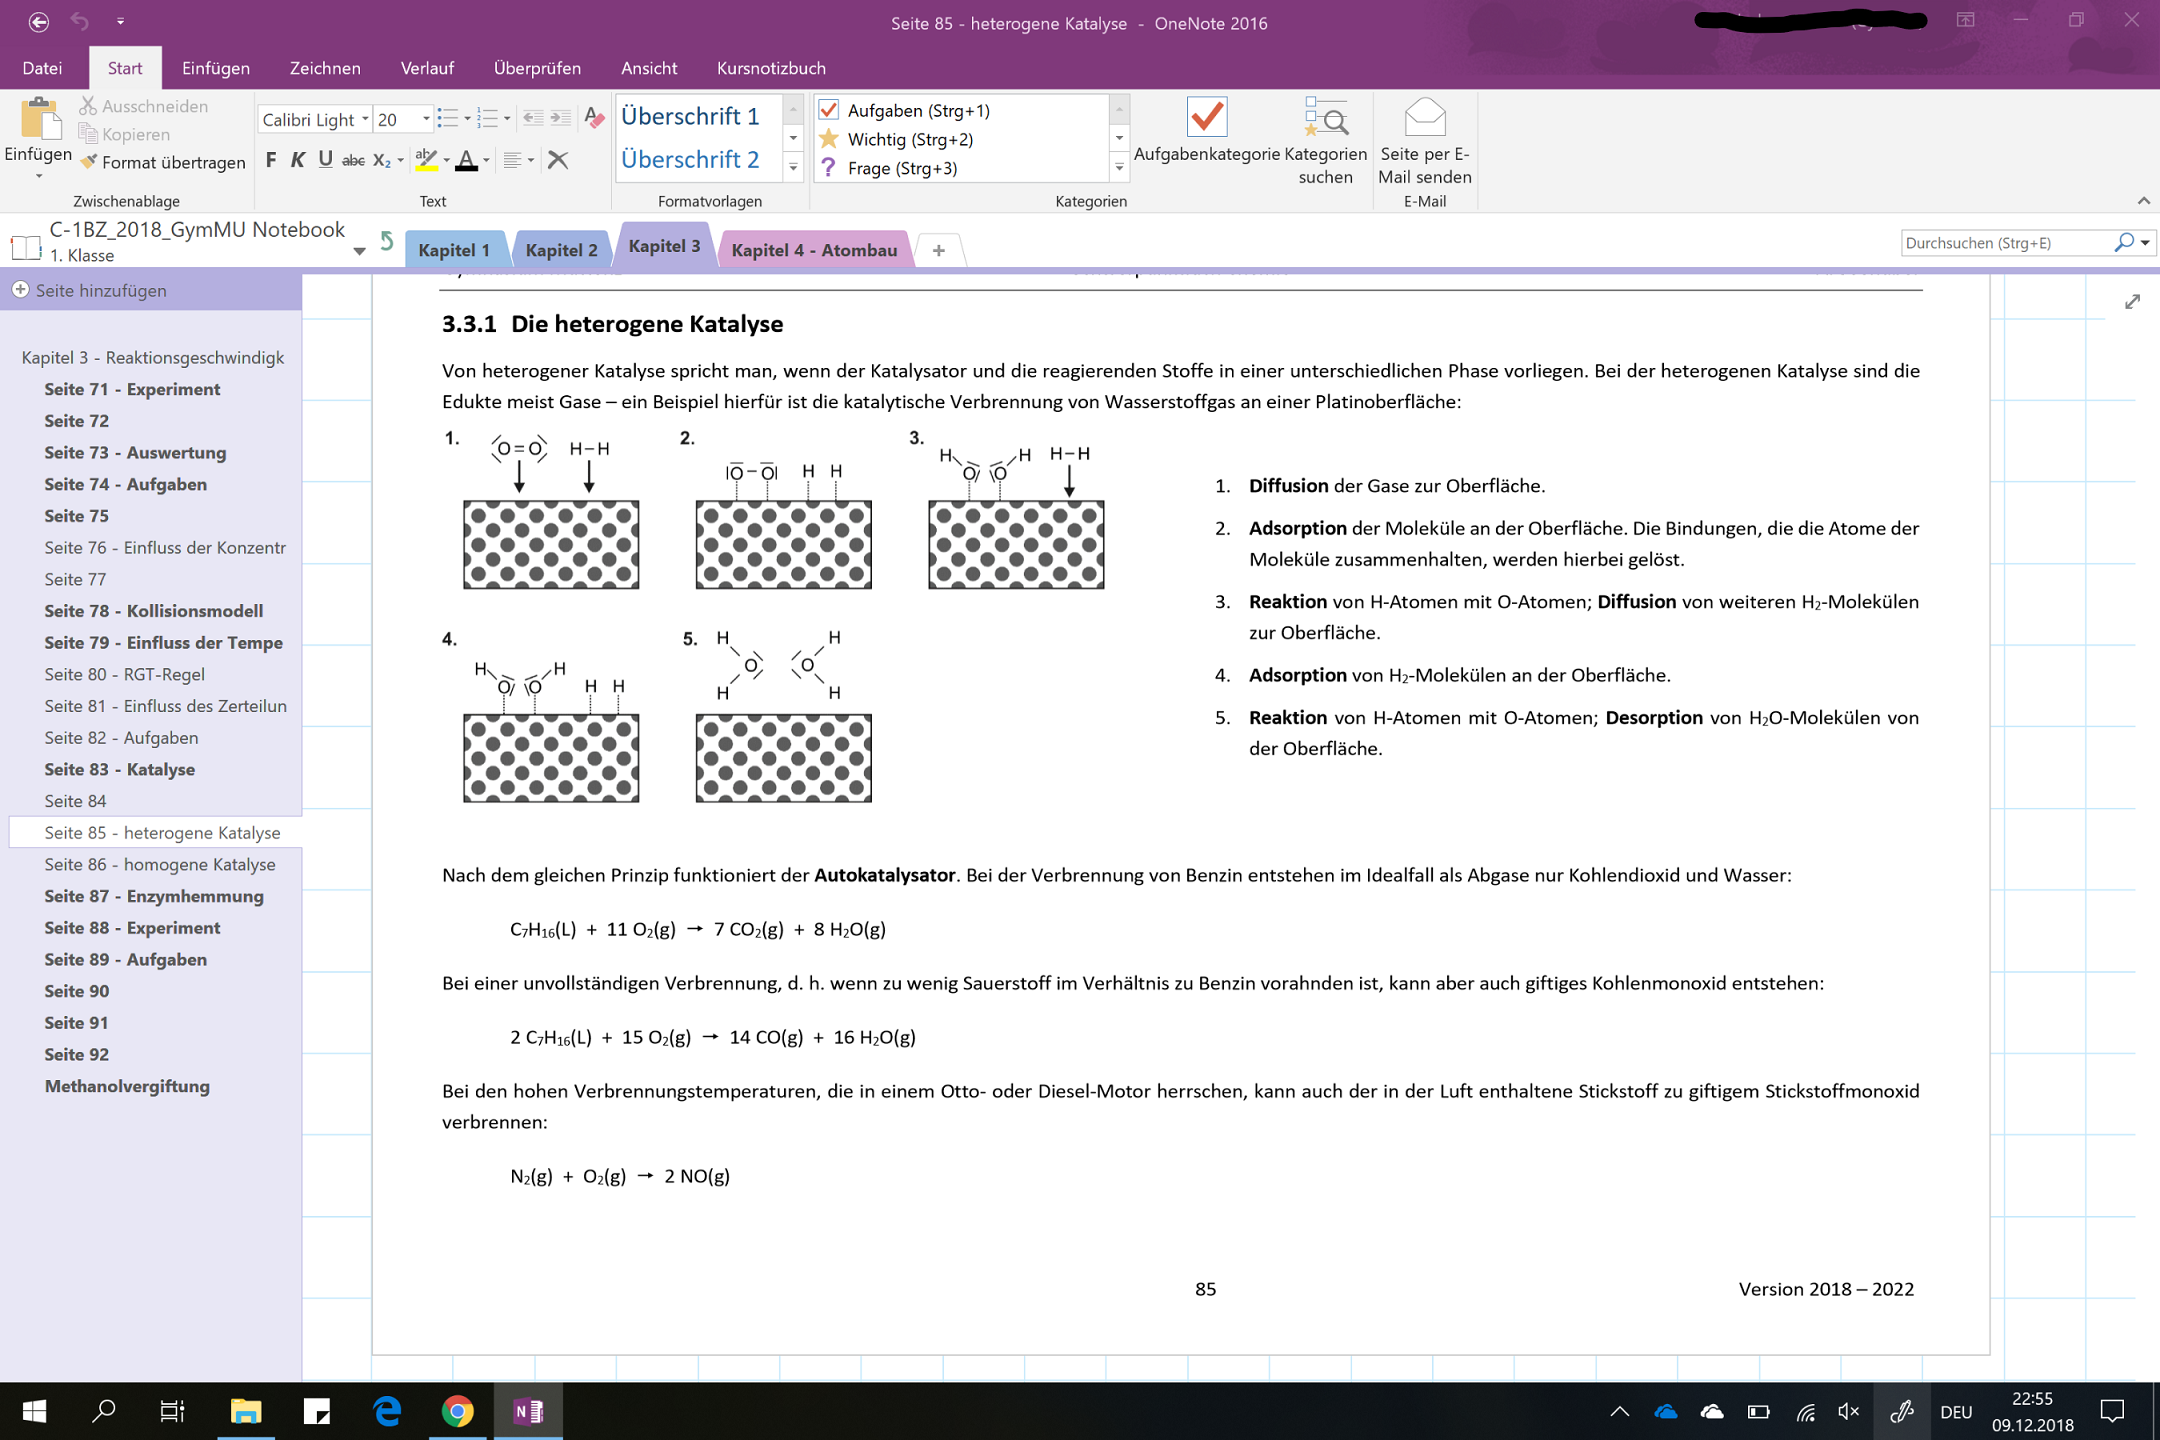Open the font name dropdown Calibri Light
The image size is (2160, 1440).
tap(365, 119)
